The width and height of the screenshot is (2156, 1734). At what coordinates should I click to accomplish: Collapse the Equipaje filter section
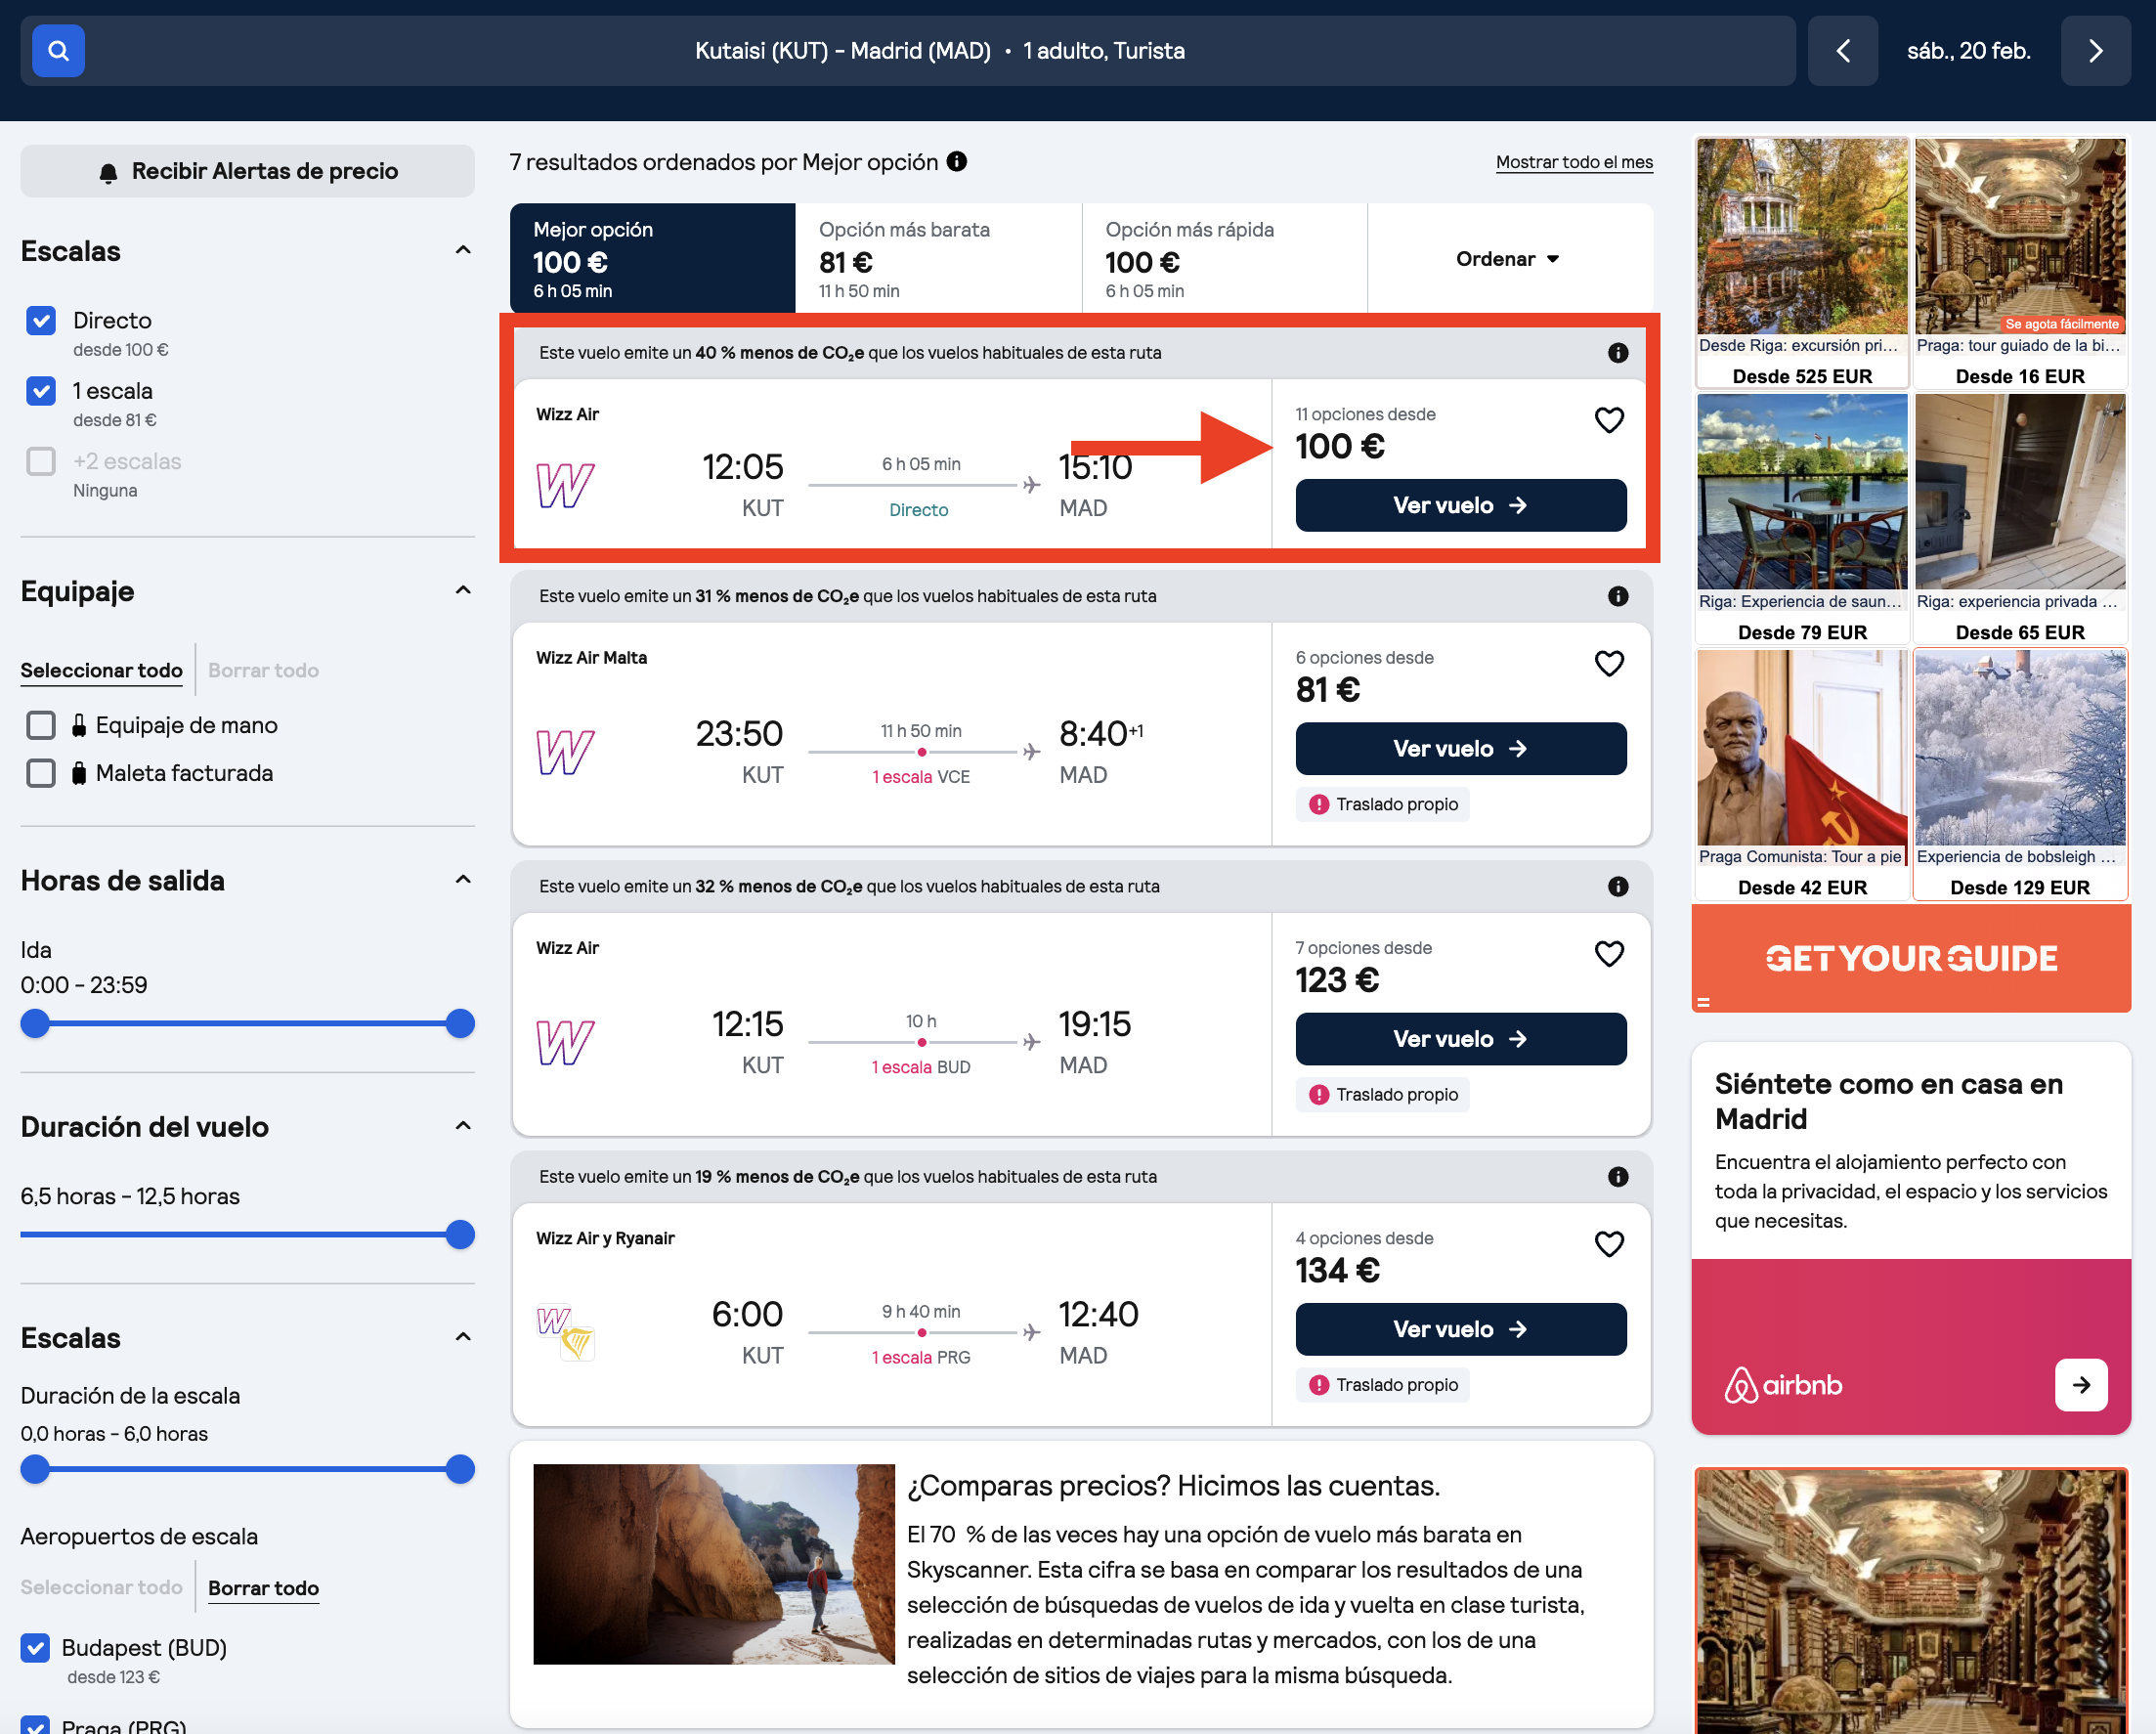463,590
